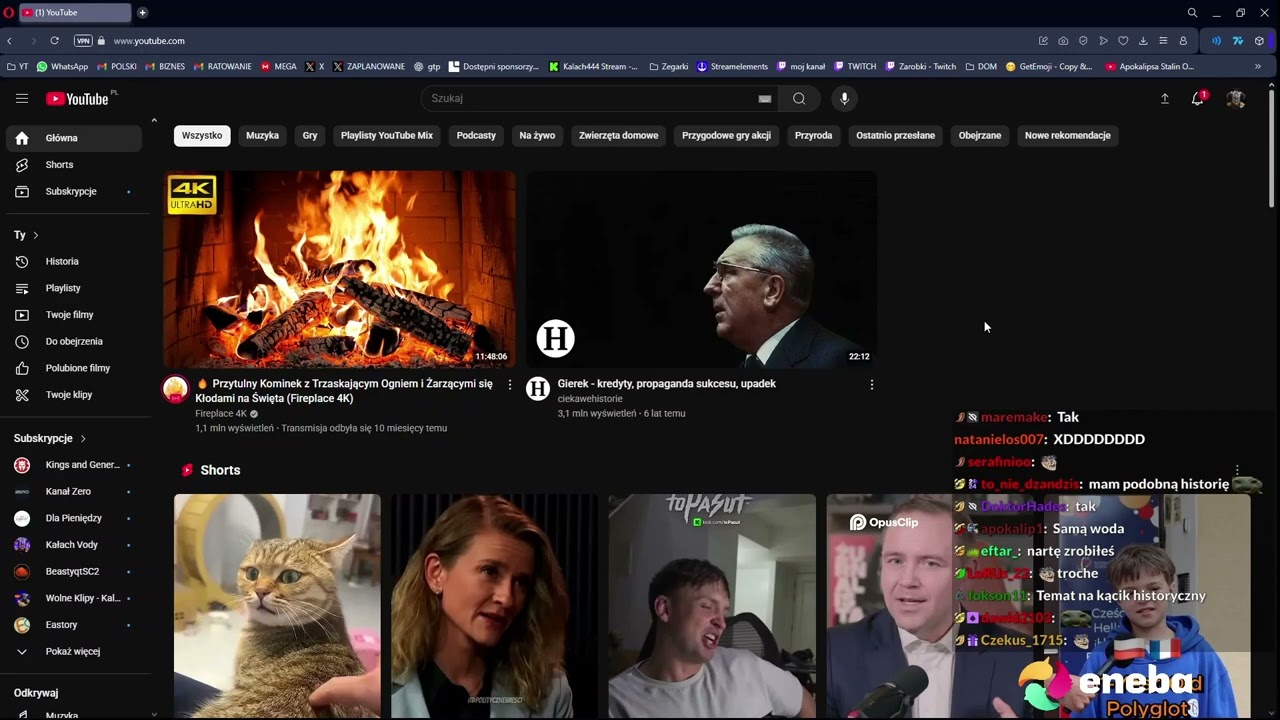The height and width of the screenshot is (720, 1280).
Task: Open the Gierek video three-dot menu
Action: click(x=871, y=385)
